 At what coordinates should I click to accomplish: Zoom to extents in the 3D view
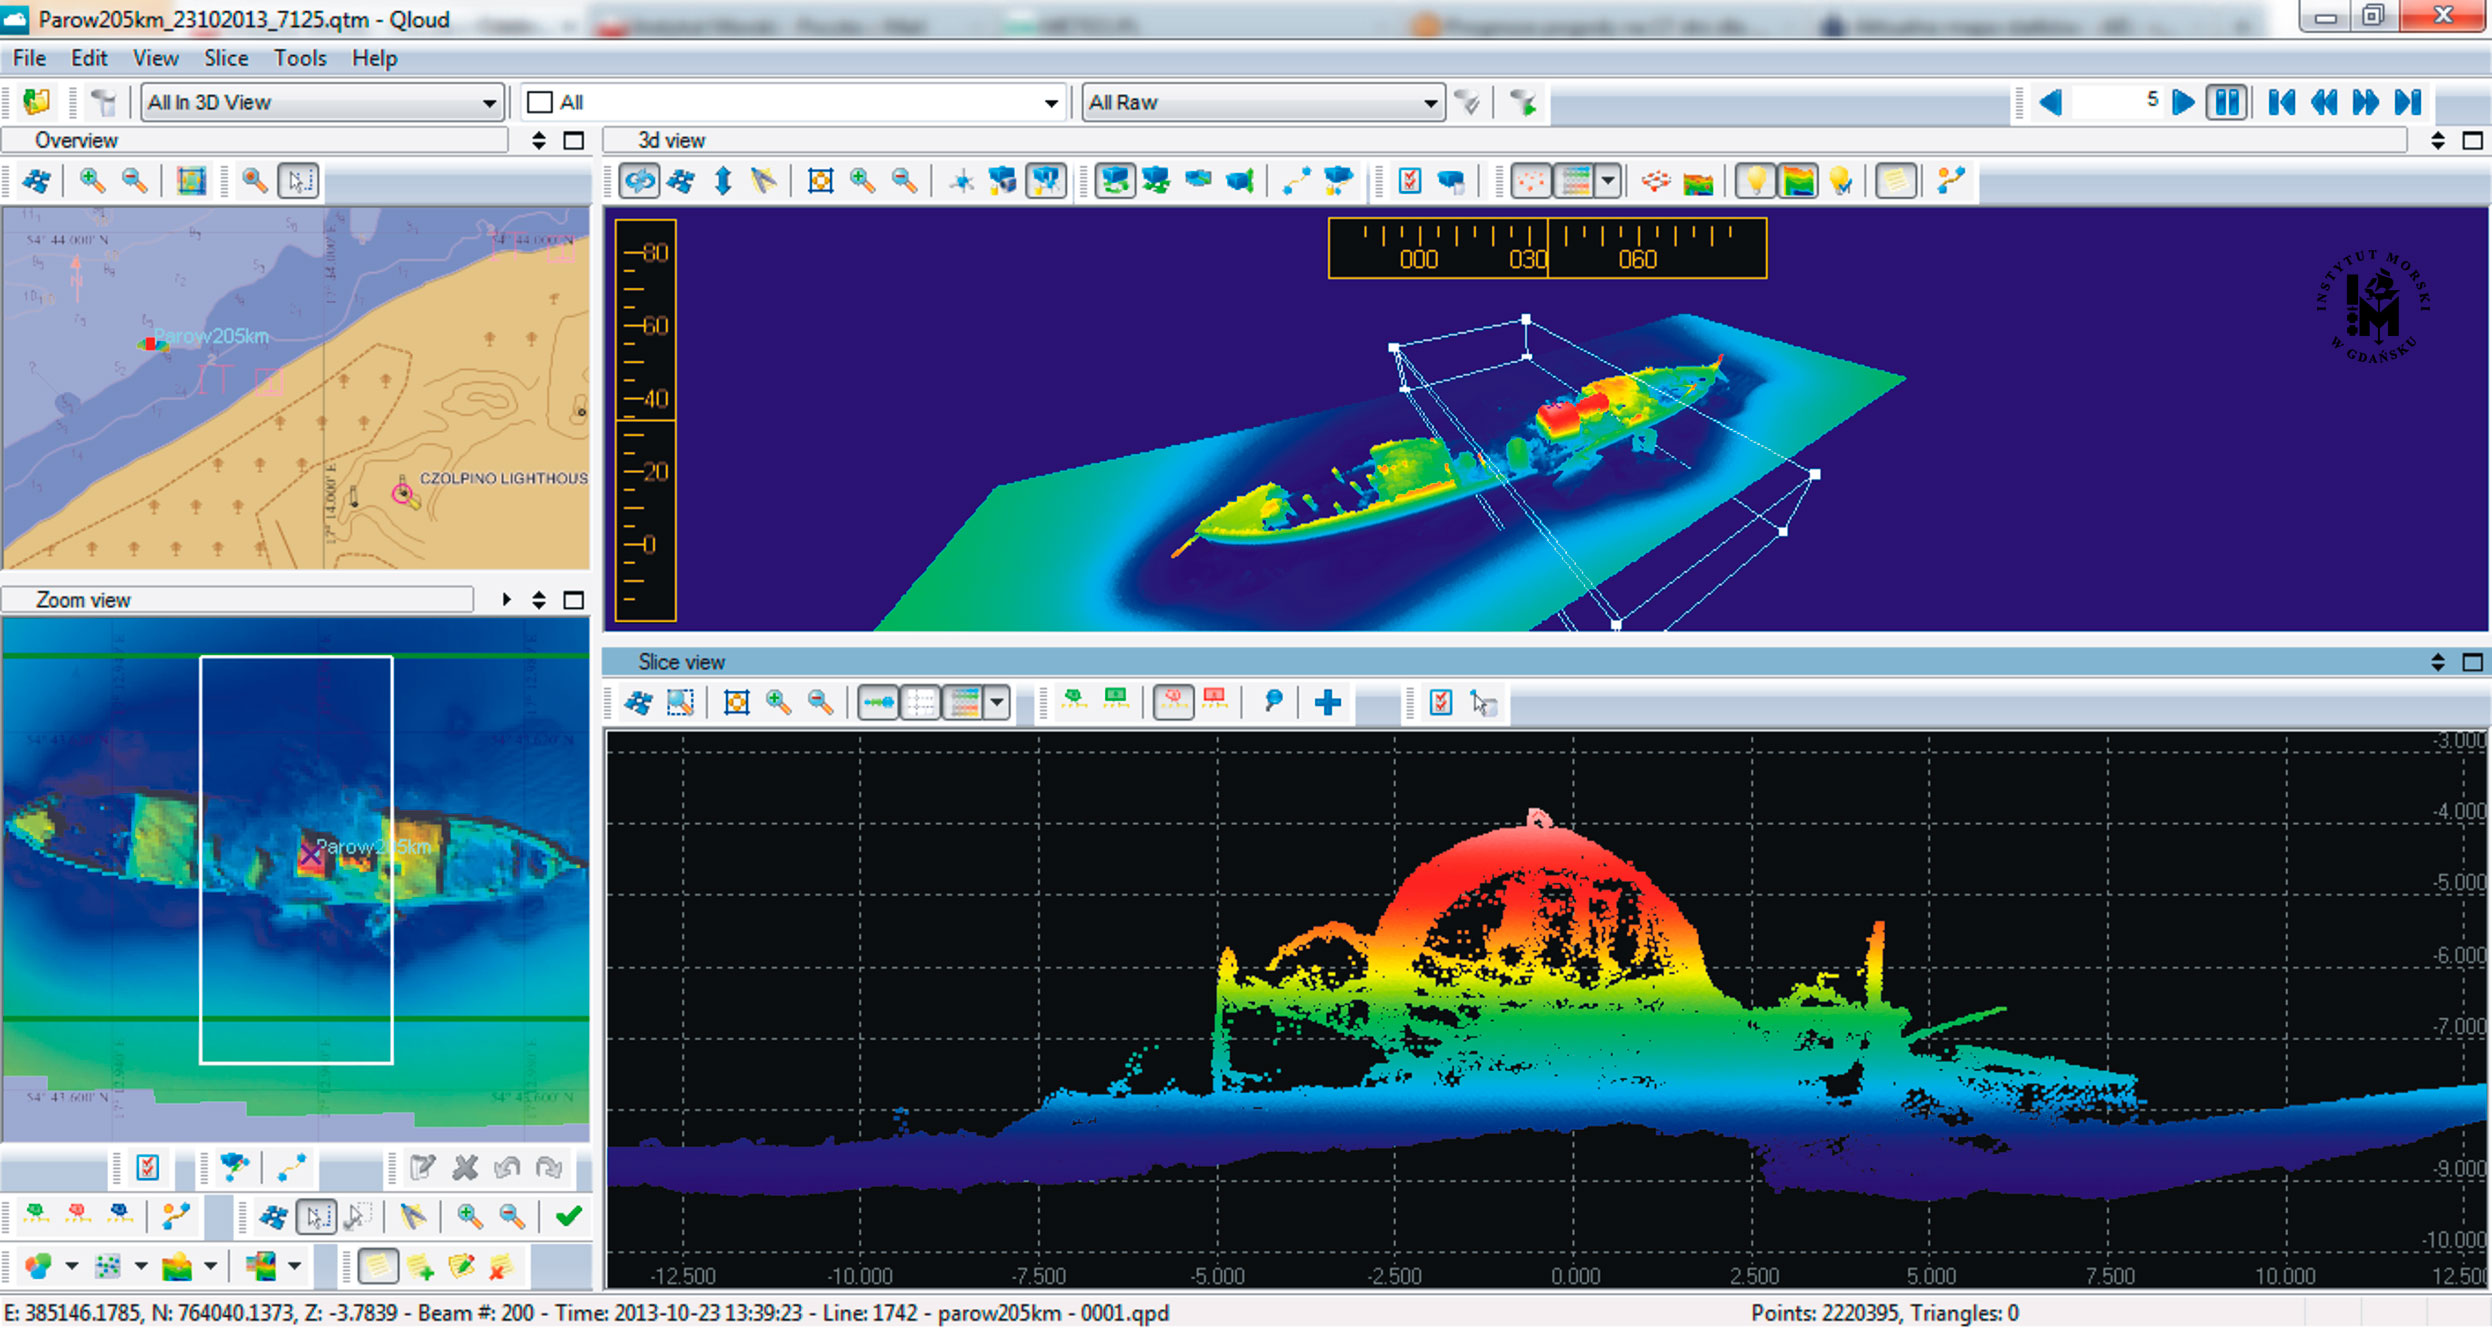820,181
